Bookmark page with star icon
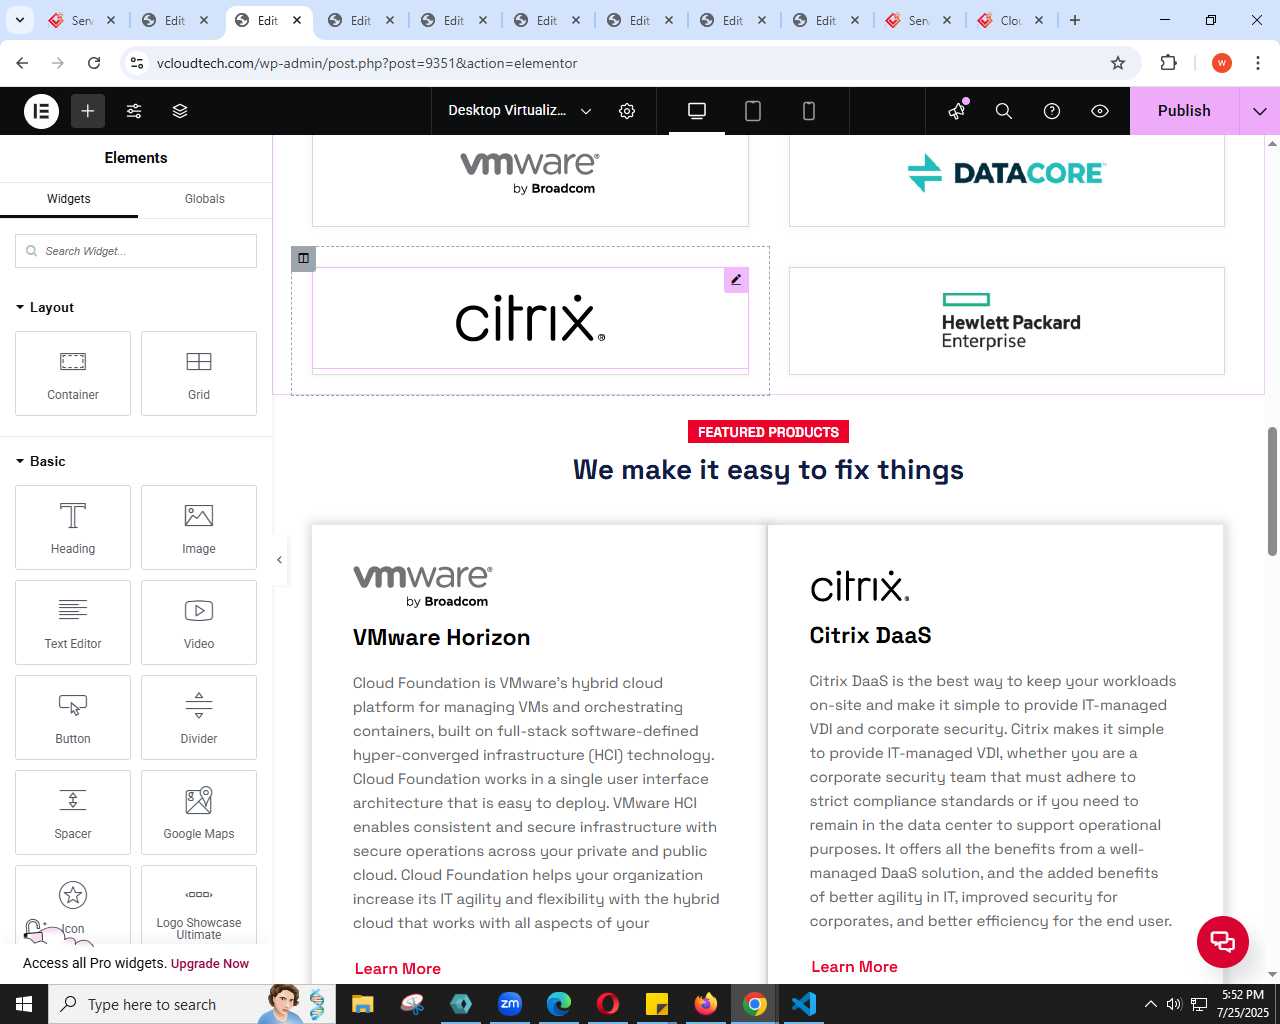The width and height of the screenshot is (1280, 1024). click(x=1118, y=63)
